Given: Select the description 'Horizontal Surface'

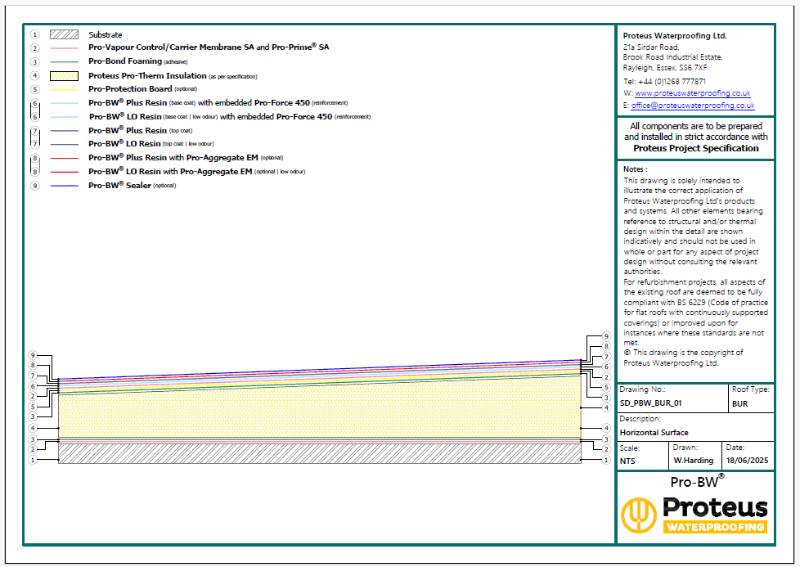Looking at the screenshot, I should [654, 432].
